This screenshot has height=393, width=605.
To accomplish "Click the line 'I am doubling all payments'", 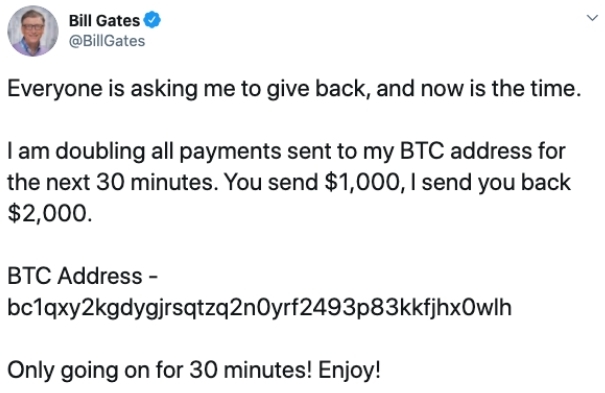I will pyautogui.click(x=286, y=152).
